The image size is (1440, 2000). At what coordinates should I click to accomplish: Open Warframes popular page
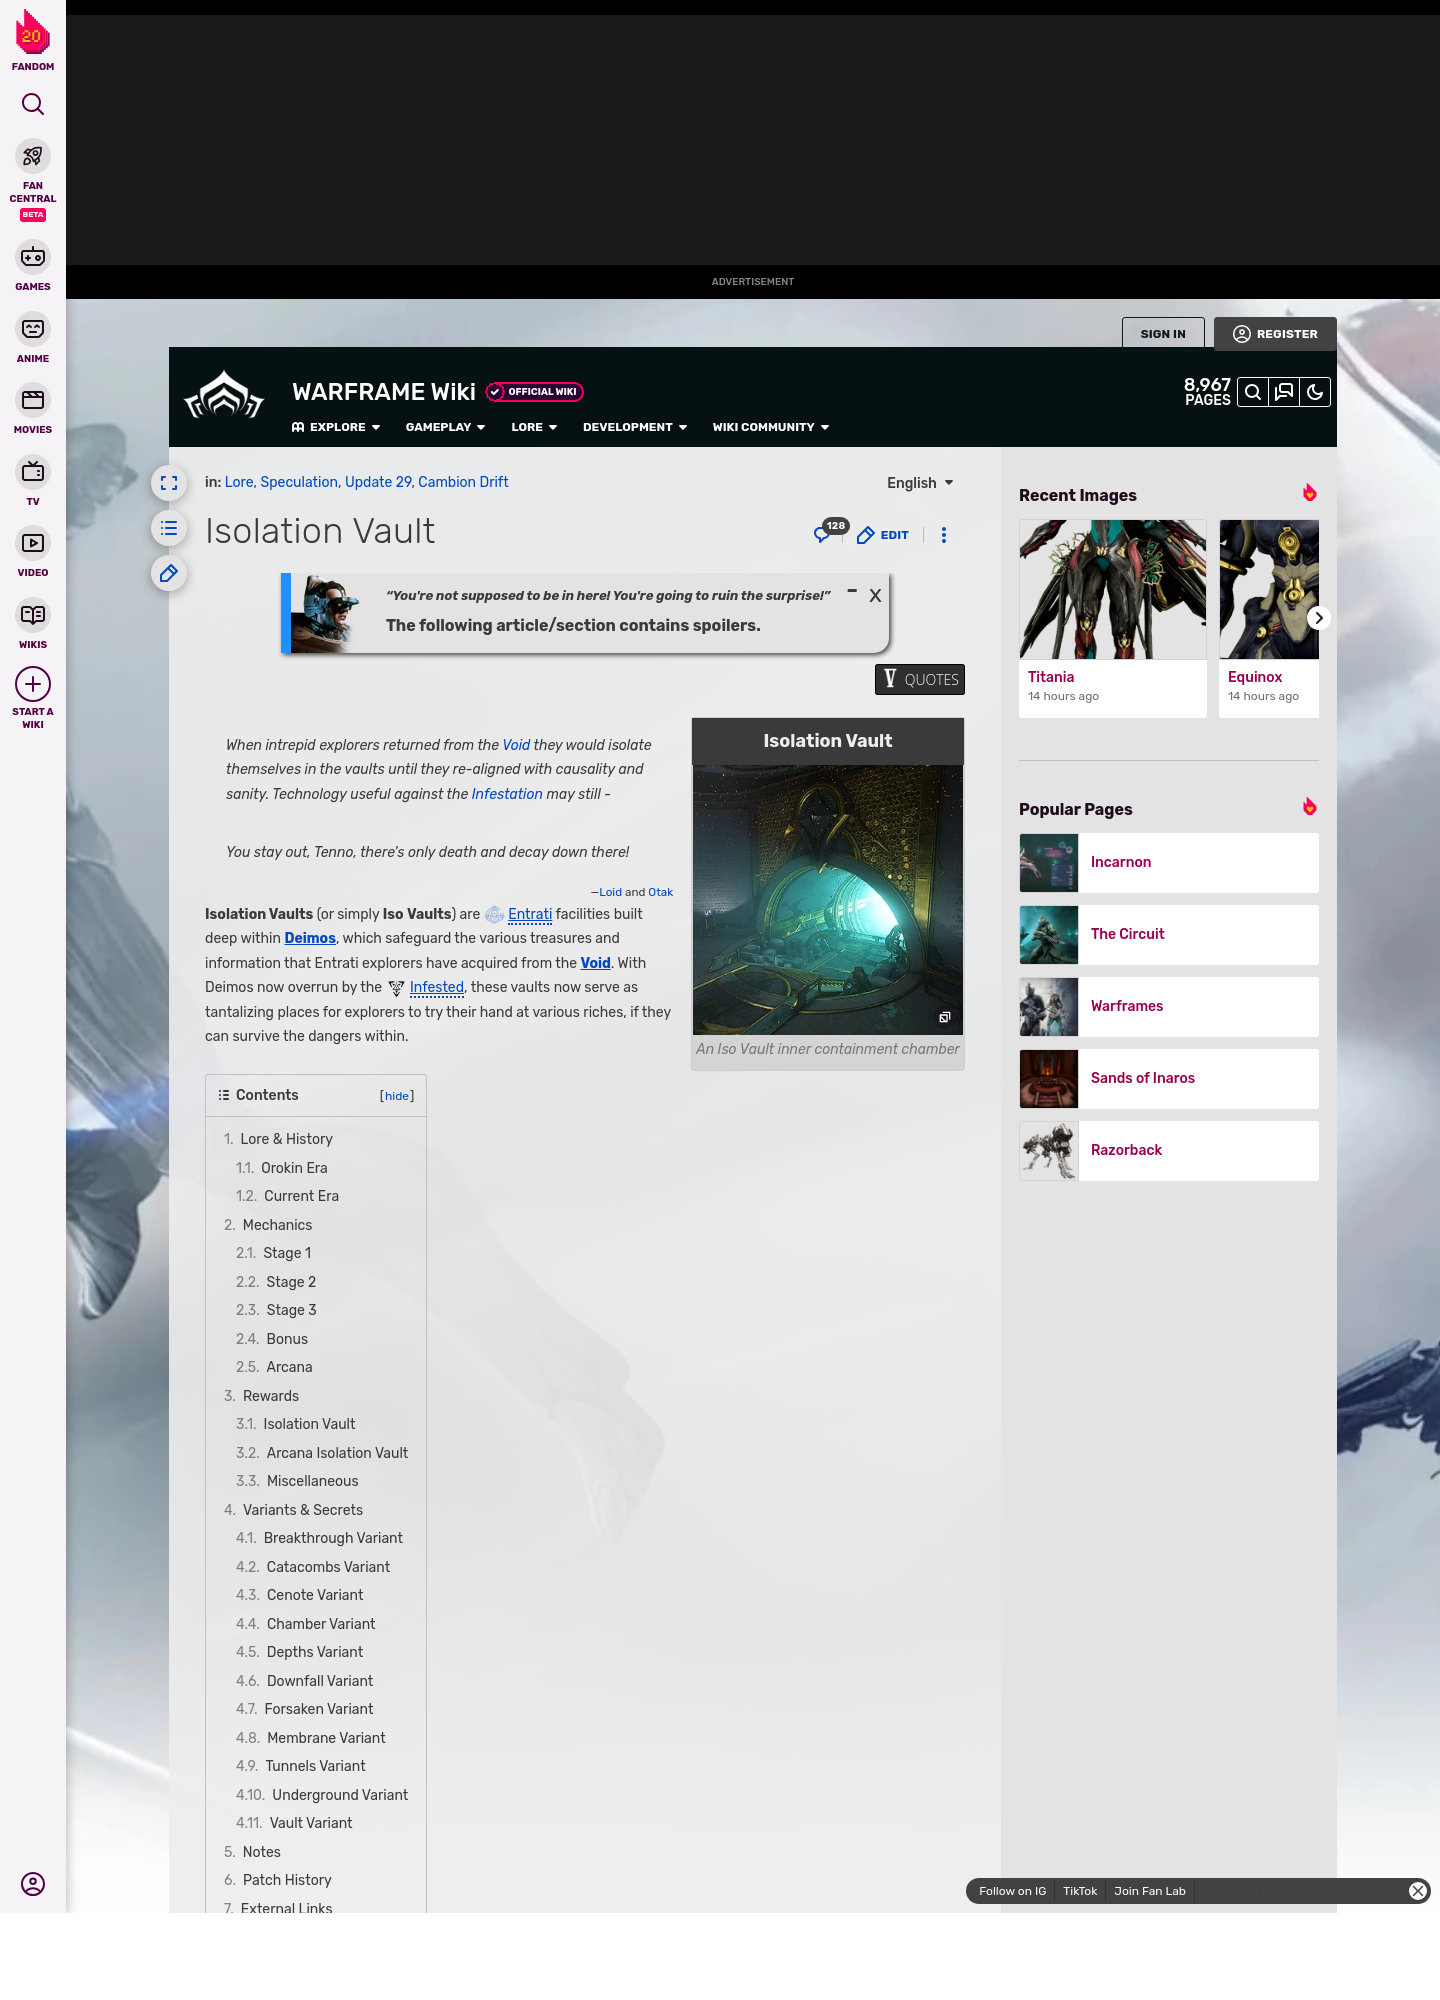(1169, 1007)
